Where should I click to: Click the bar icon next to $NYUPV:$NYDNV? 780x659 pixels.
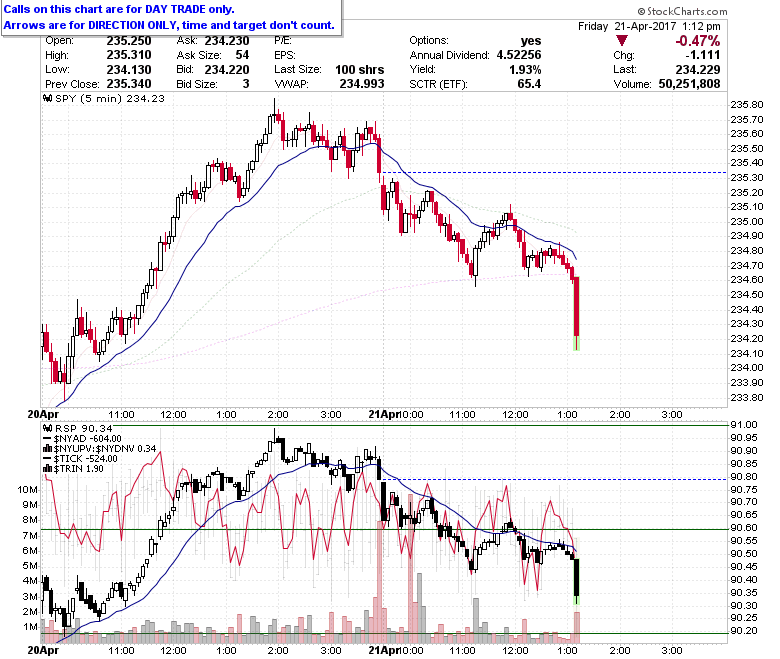pyautogui.click(x=48, y=449)
